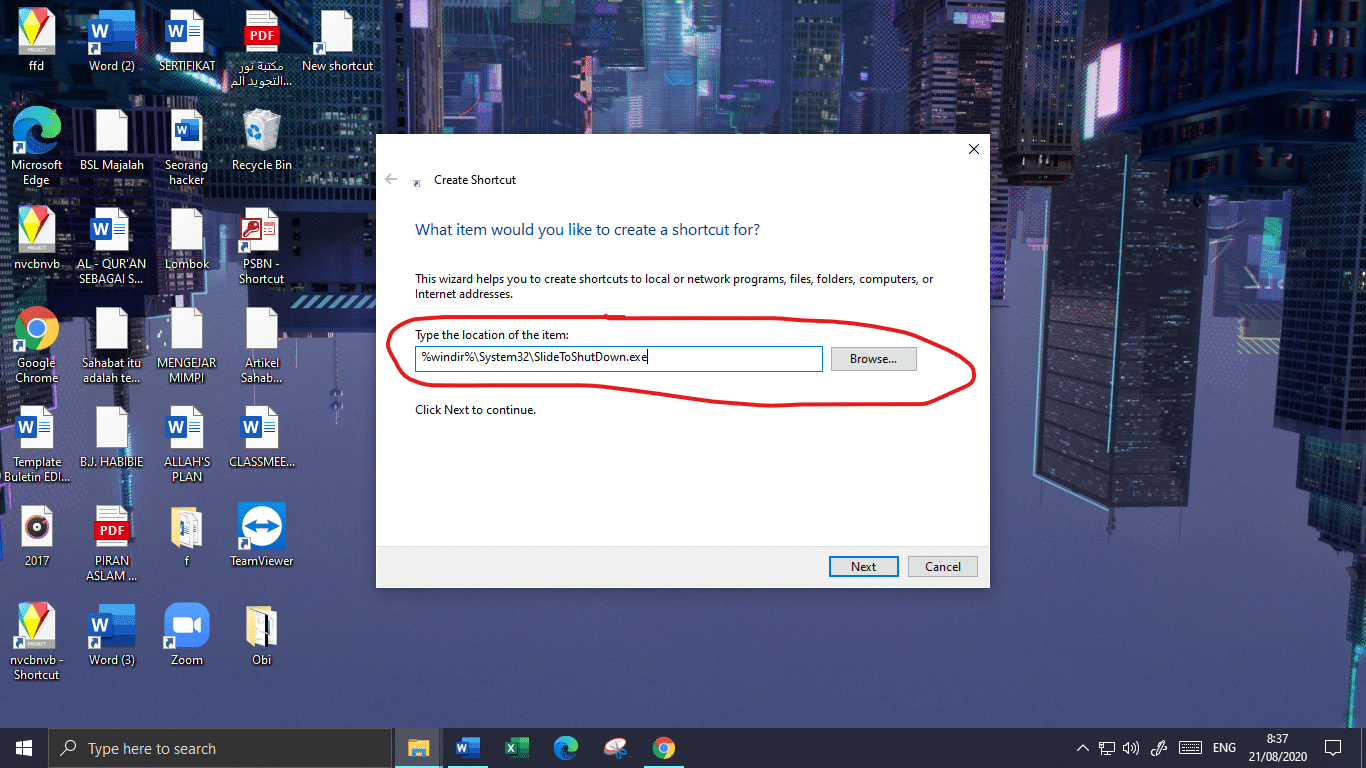
Task: Select the Obi folder icon
Action: click(262, 635)
